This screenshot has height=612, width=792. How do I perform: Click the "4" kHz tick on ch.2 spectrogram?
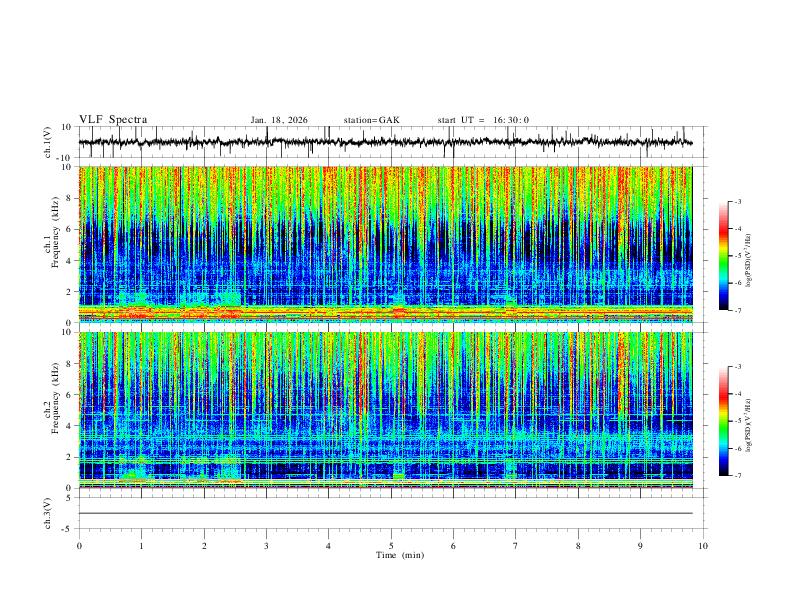69,426
